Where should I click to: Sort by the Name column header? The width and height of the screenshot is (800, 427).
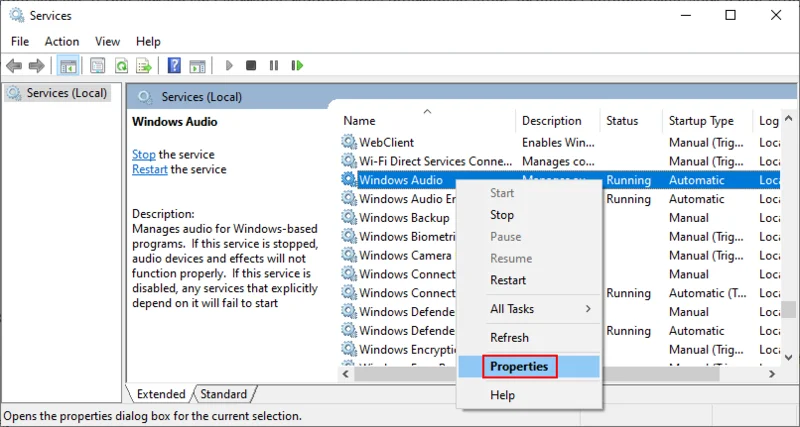pyautogui.click(x=428, y=121)
